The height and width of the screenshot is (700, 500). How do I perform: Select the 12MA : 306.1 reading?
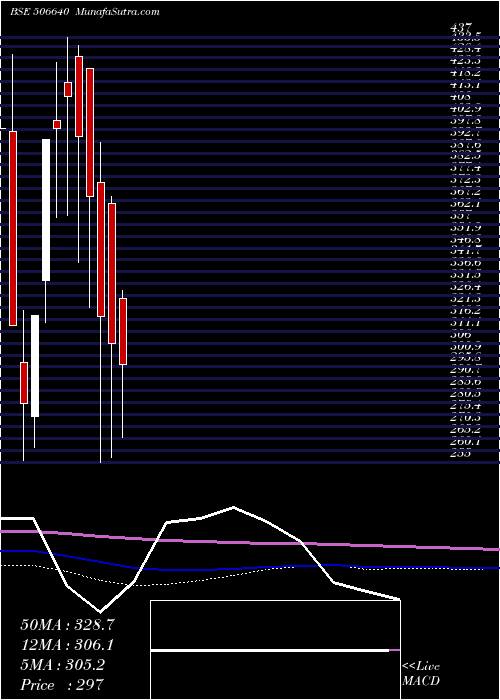(x=67, y=644)
